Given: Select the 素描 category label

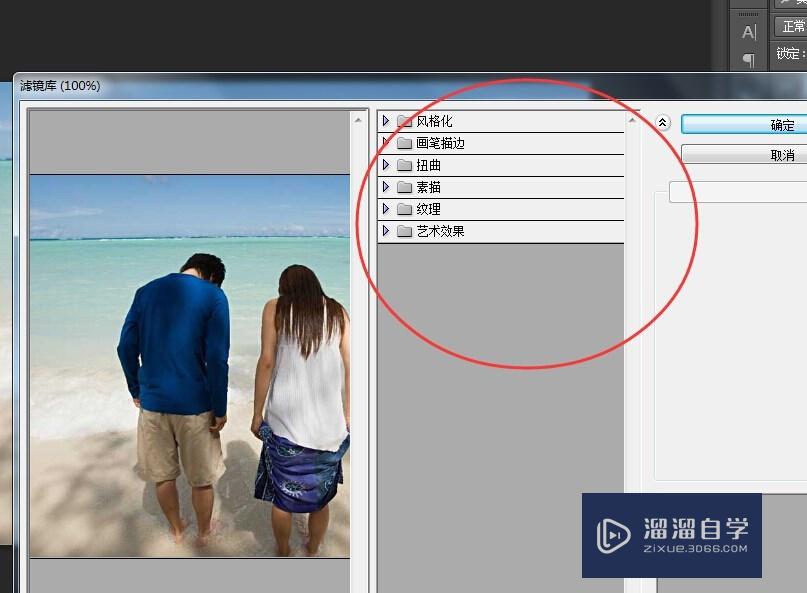Looking at the screenshot, I should tap(428, 187).
